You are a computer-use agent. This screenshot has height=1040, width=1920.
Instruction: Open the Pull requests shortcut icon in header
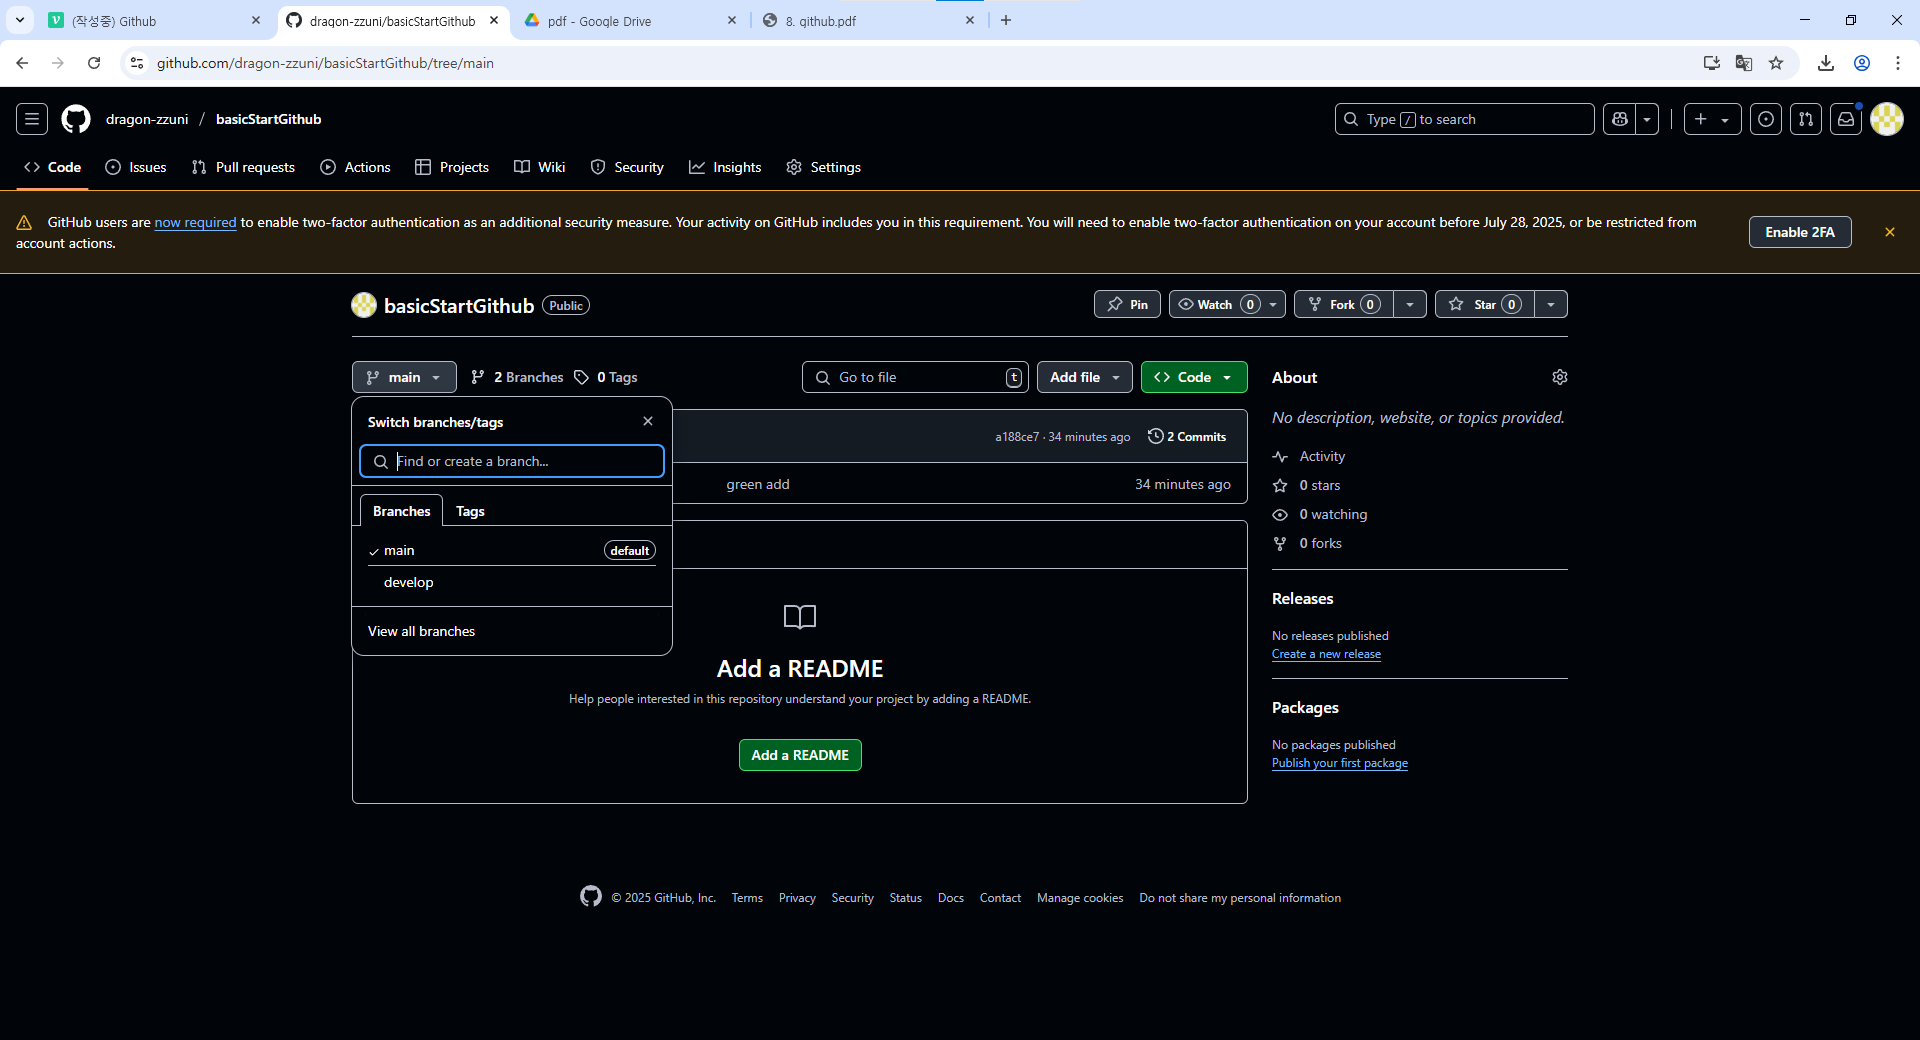1806,119
